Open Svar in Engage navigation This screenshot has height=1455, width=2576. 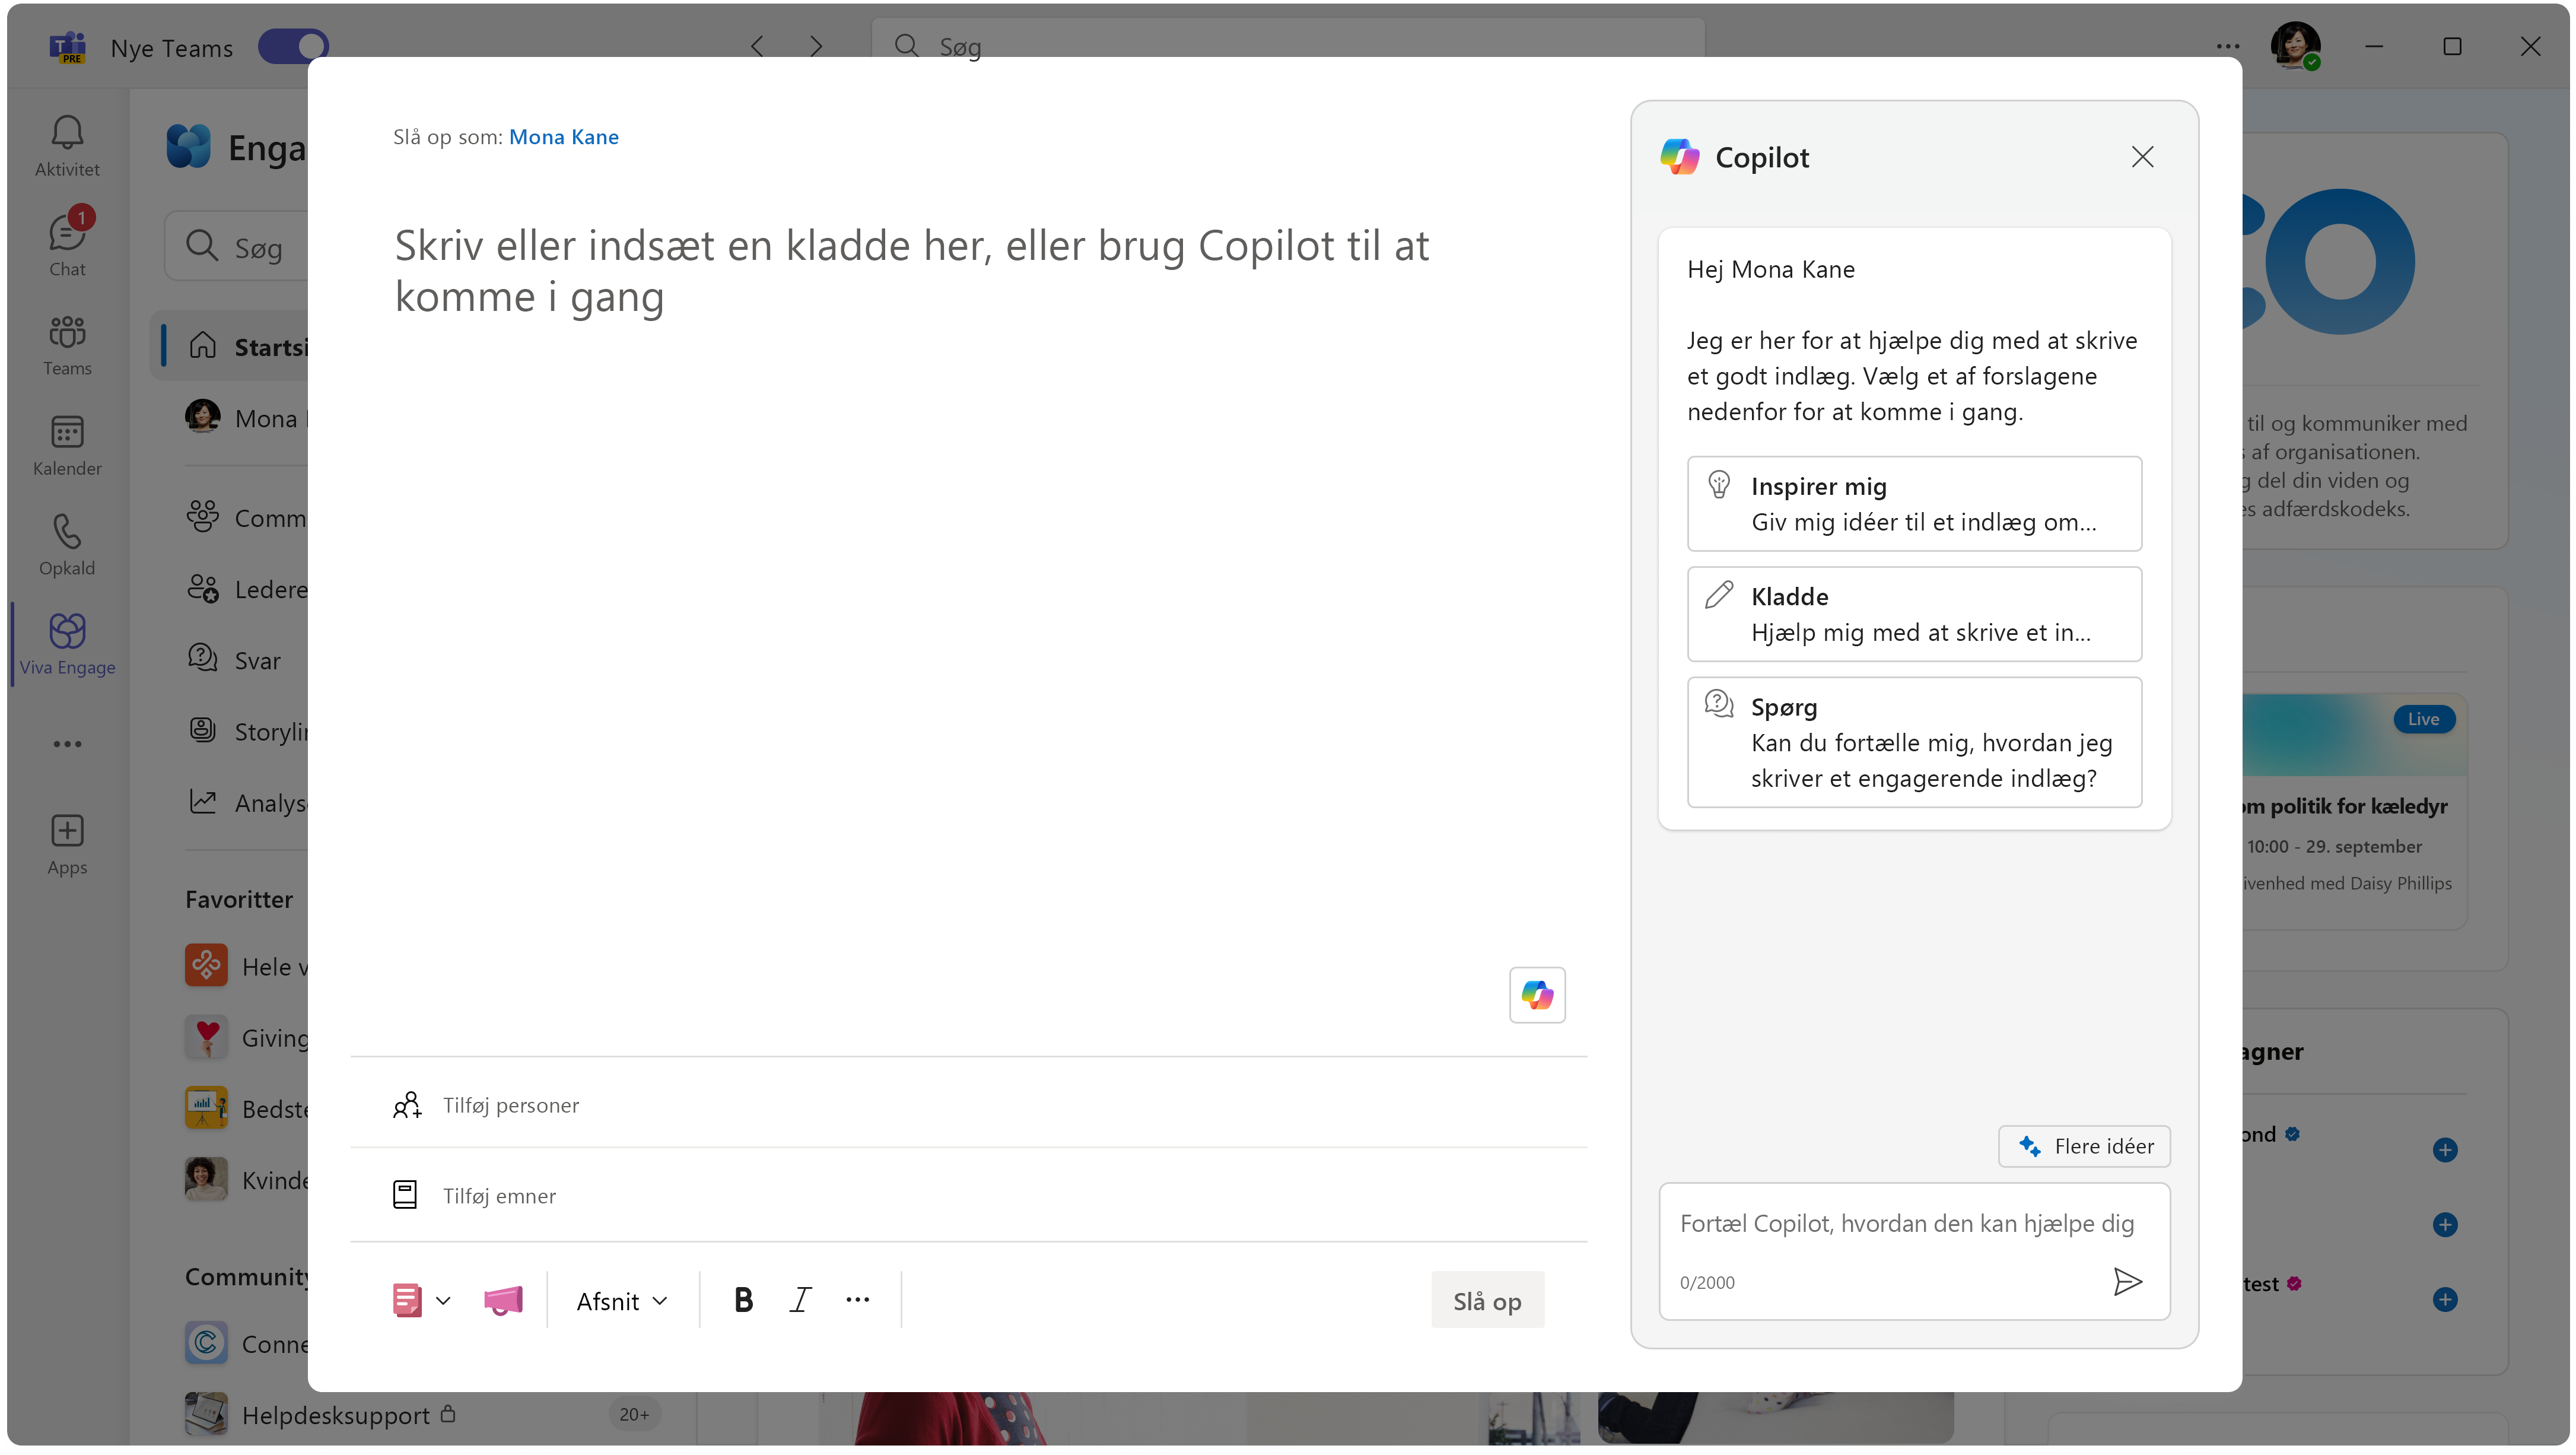pos(234,660)
